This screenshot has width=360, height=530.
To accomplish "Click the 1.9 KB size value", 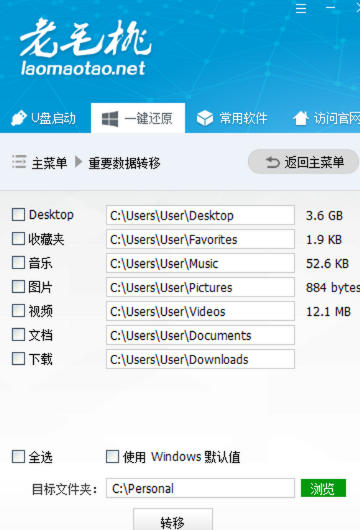I will tap(324, 240).
